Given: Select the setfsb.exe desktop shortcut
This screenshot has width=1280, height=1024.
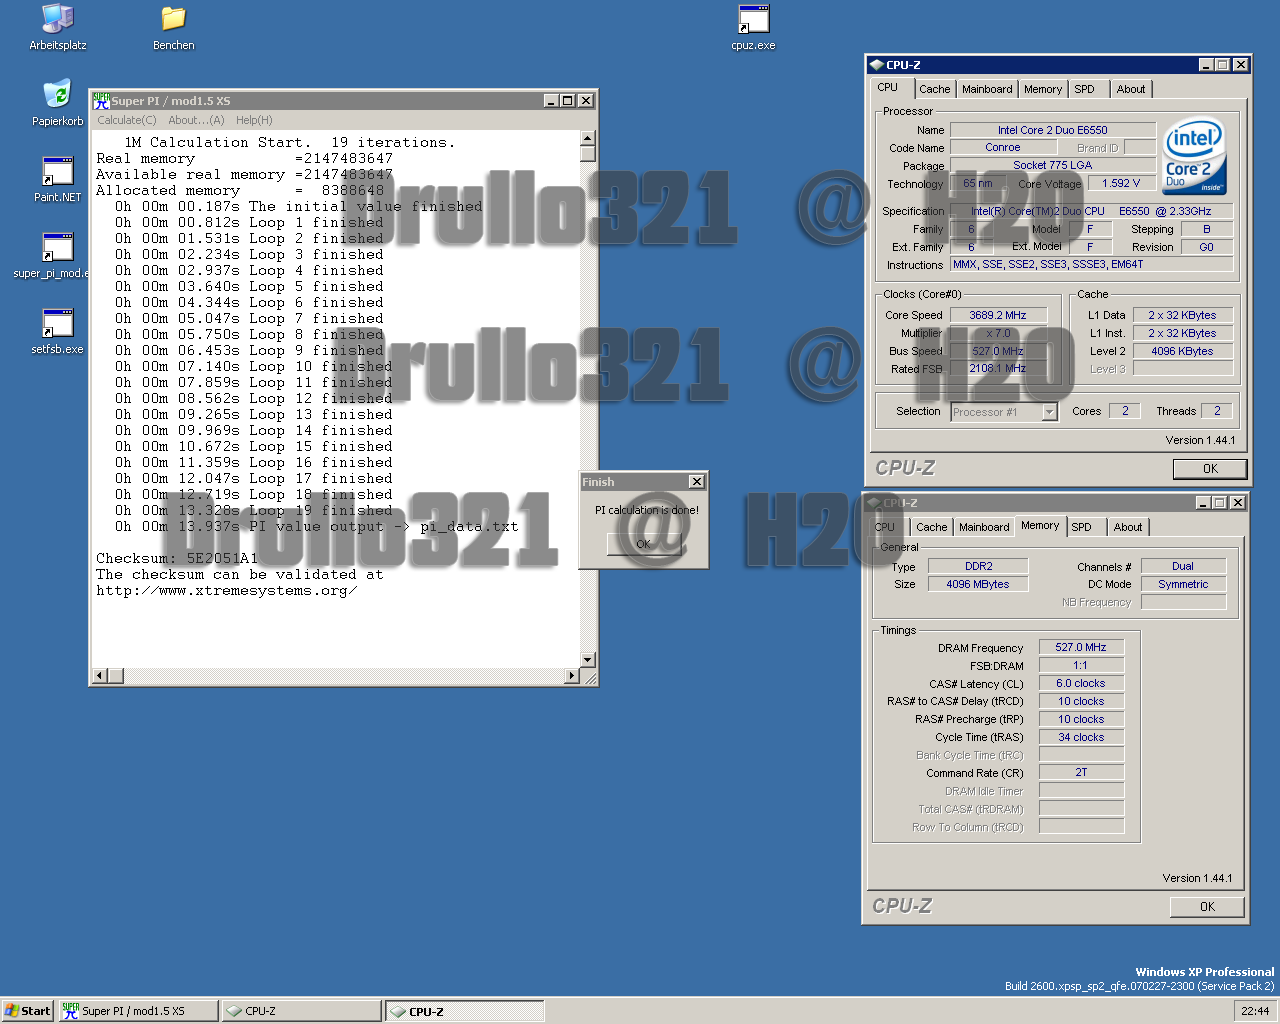Looking at the screenshot, I should 58,331.
